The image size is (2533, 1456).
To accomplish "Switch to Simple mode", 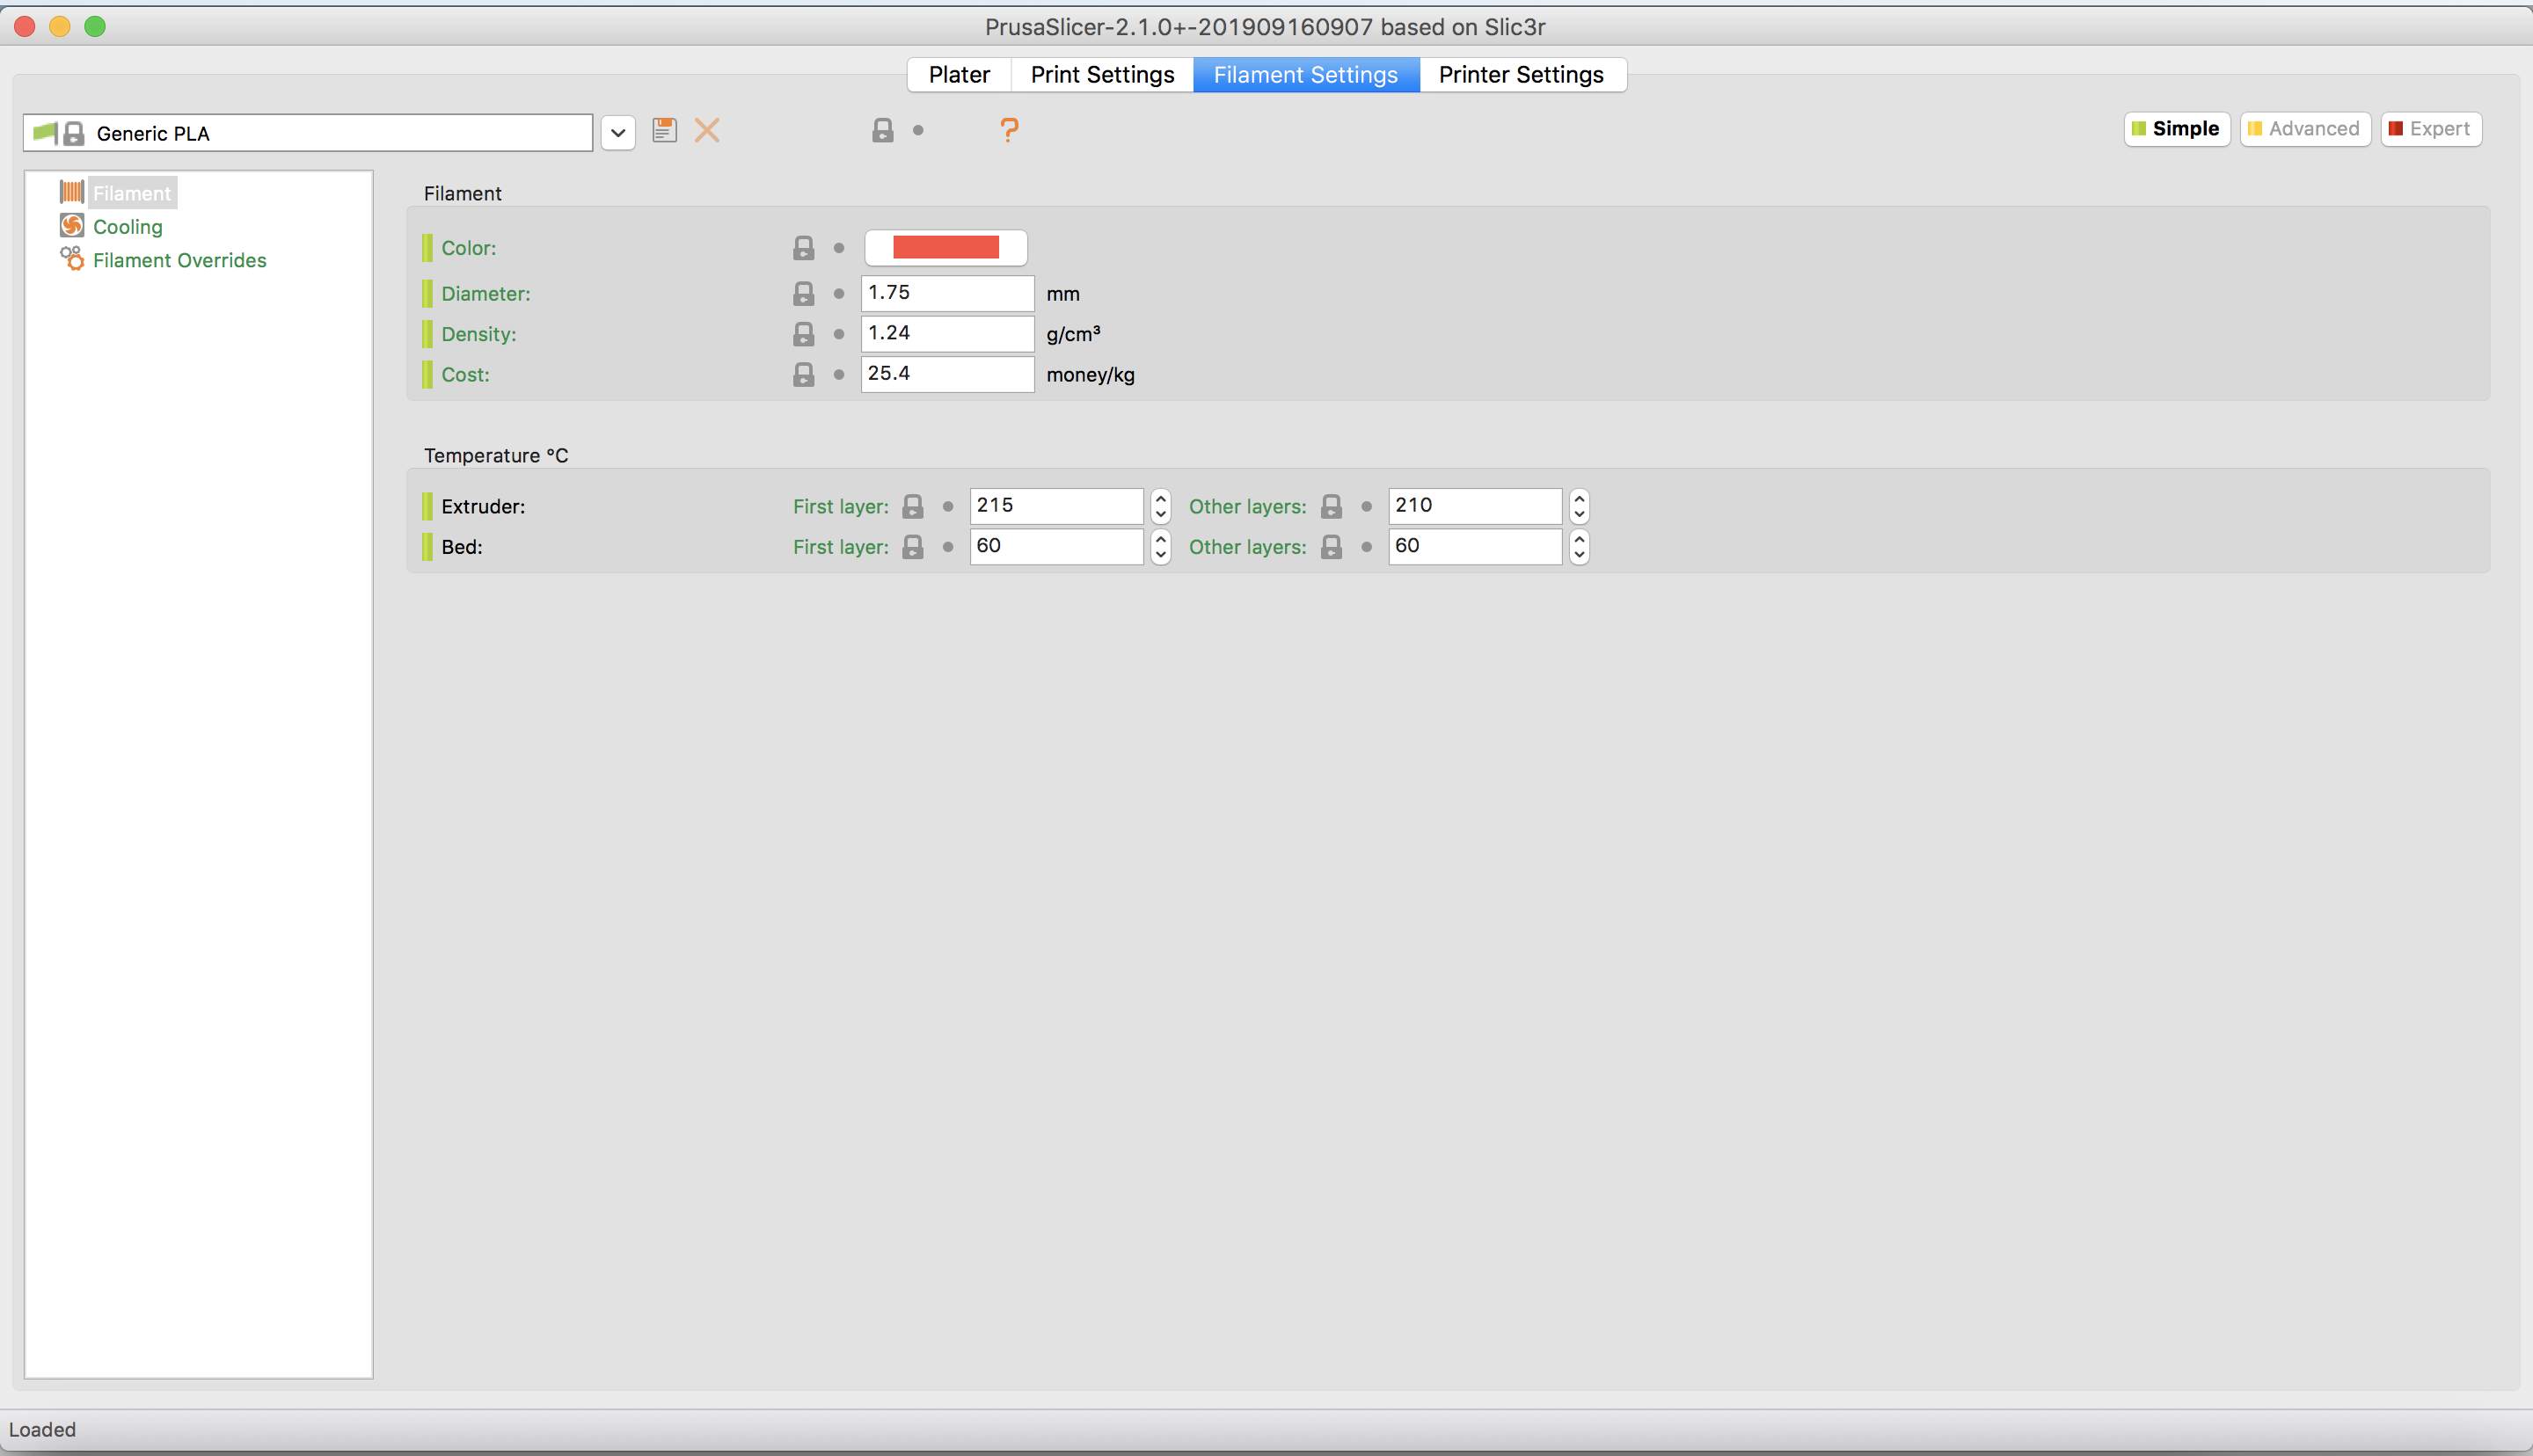I will pyautogui.click(x=2177, y=129).
